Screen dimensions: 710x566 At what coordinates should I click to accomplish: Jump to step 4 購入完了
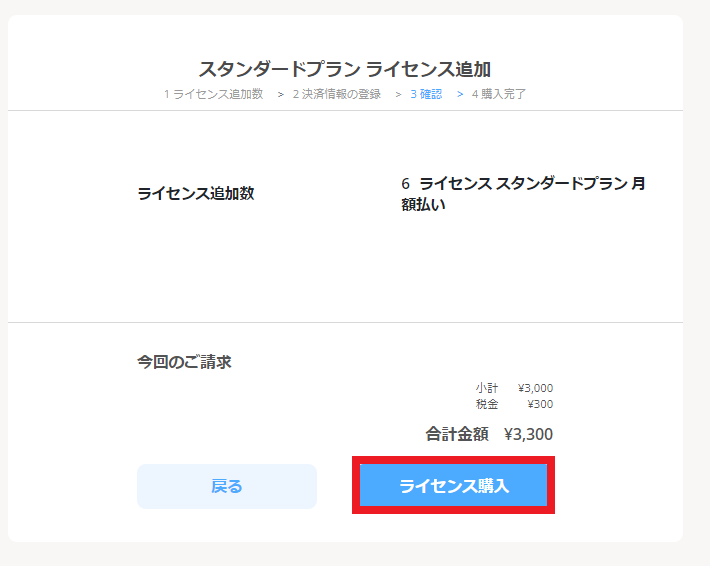pyautogui.click(x=499, y=94)
